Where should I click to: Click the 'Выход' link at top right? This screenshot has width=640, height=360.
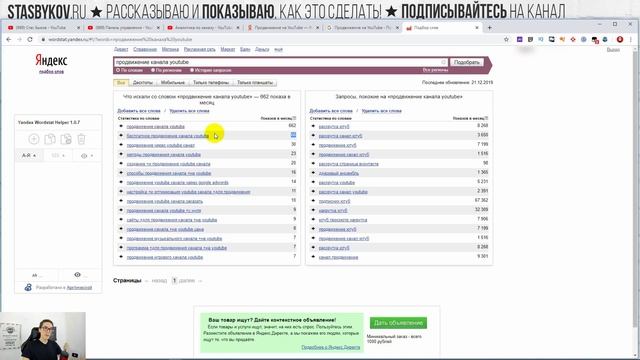[x=613, y=49]
